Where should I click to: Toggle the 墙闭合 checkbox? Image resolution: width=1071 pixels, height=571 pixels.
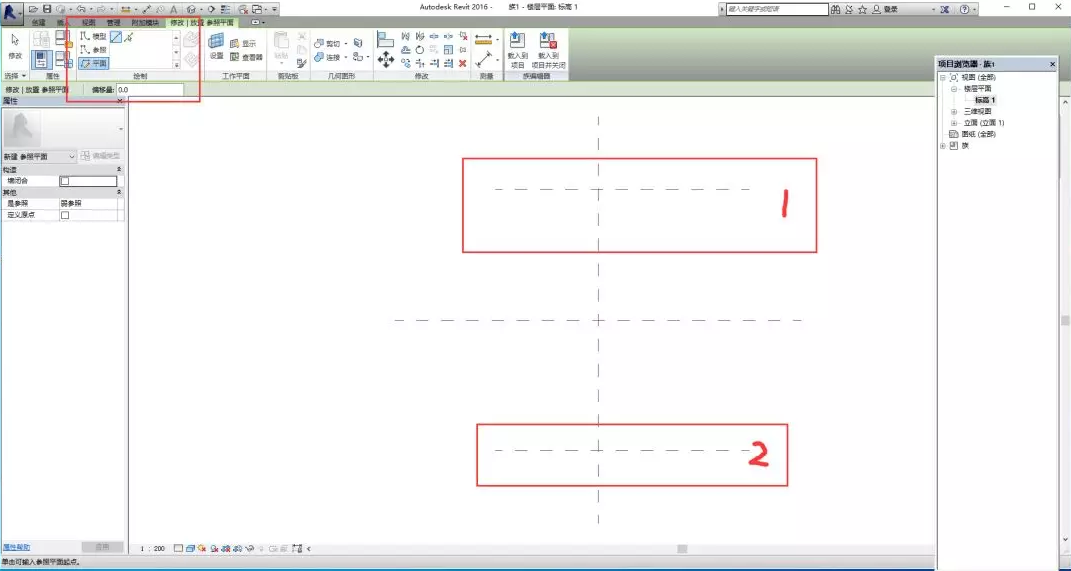[65, 181]
